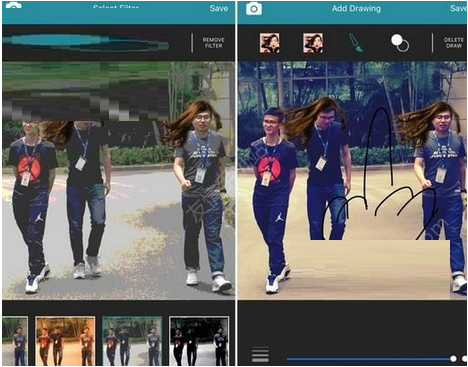Tap the camera icon in Add Drawing header
This screenshot has height=367, width=468.
[254, 9]
